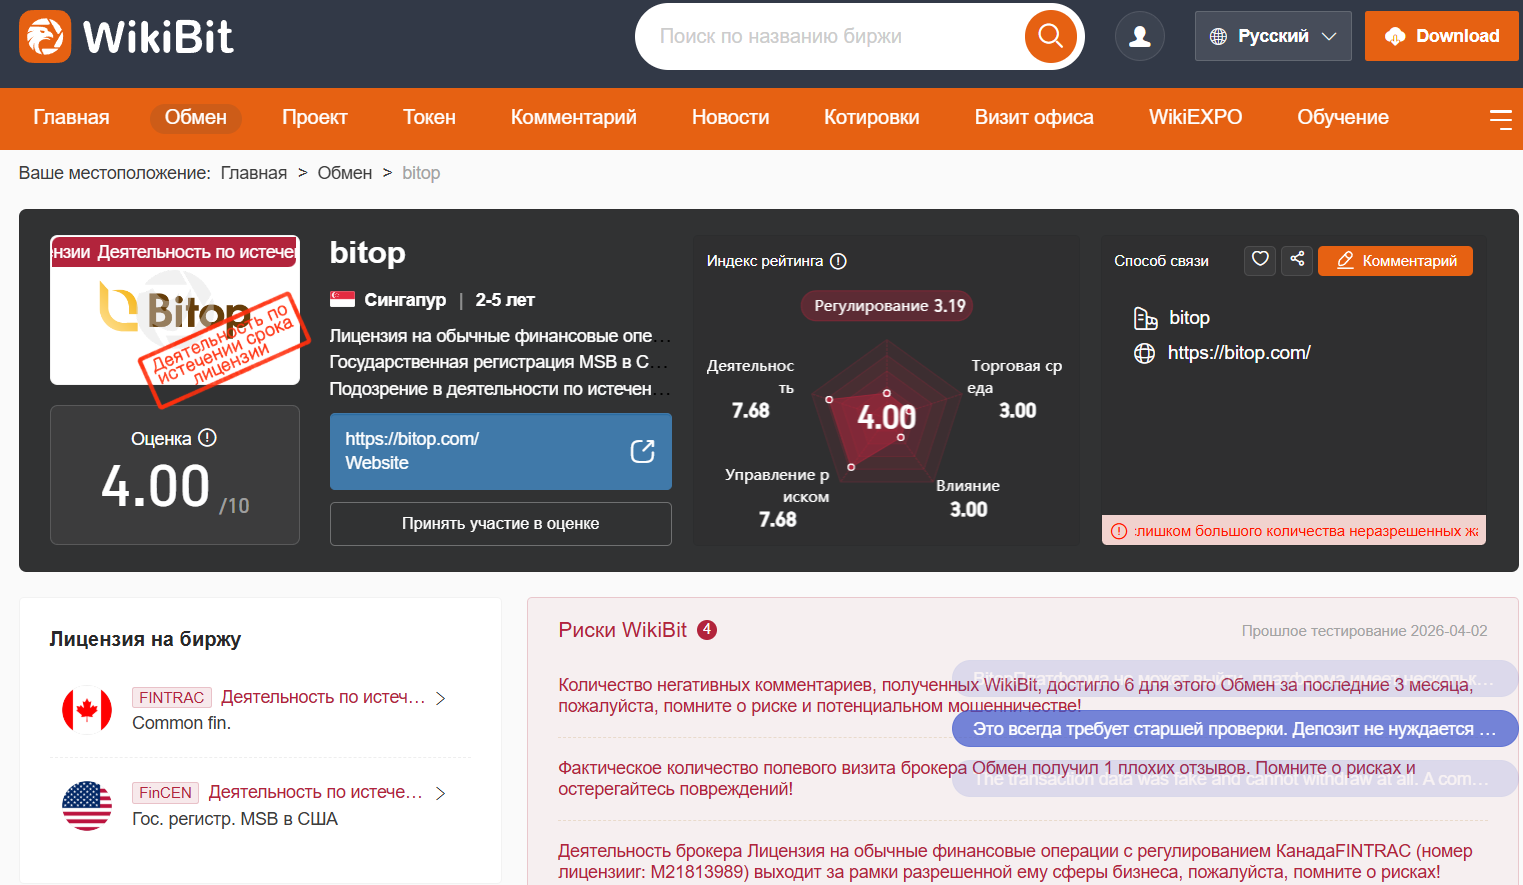1523x885 pixels.
Task: Click the WikiBit logo
Action: click(x=126, y=37)
